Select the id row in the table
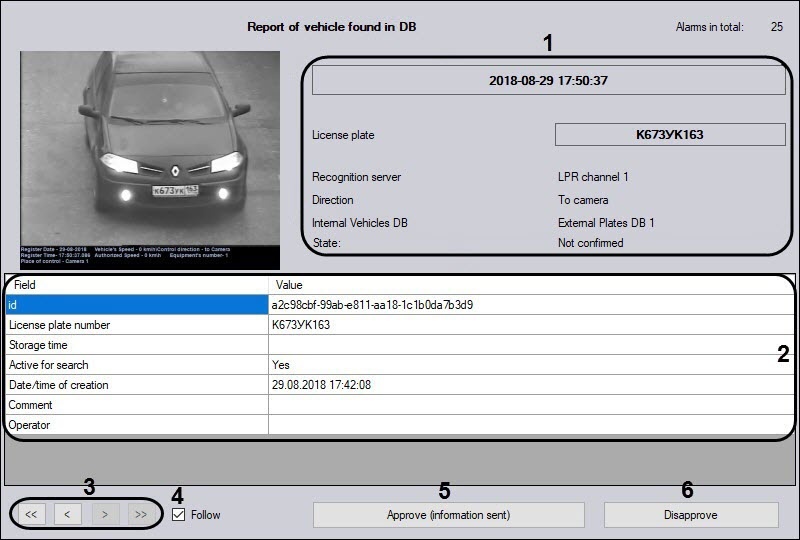The width and height of the screenshot is (800, 540). tap(136, 305)
